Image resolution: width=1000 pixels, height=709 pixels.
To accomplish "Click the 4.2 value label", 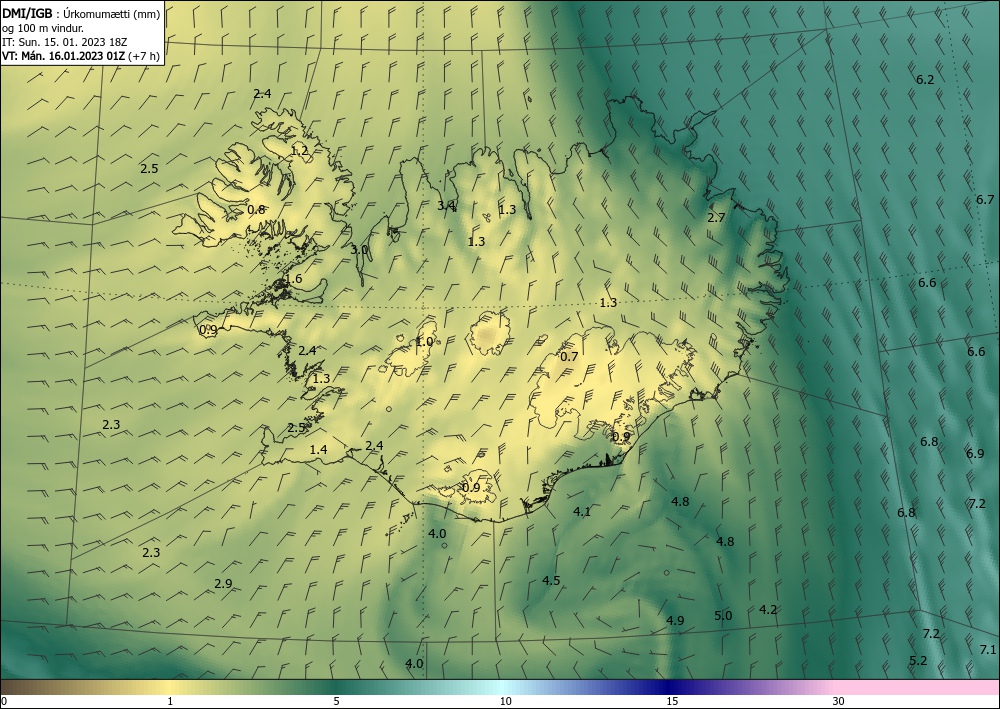I will pyautogui.click(x=768, y=610).
